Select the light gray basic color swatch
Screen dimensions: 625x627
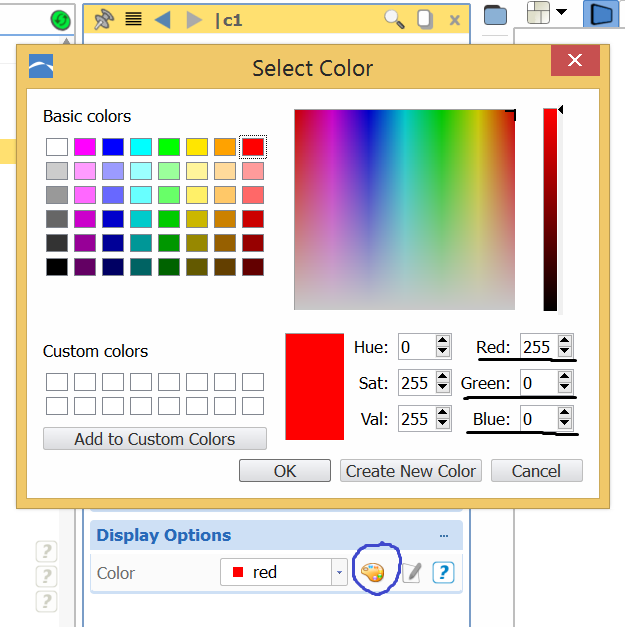(57, 171)
